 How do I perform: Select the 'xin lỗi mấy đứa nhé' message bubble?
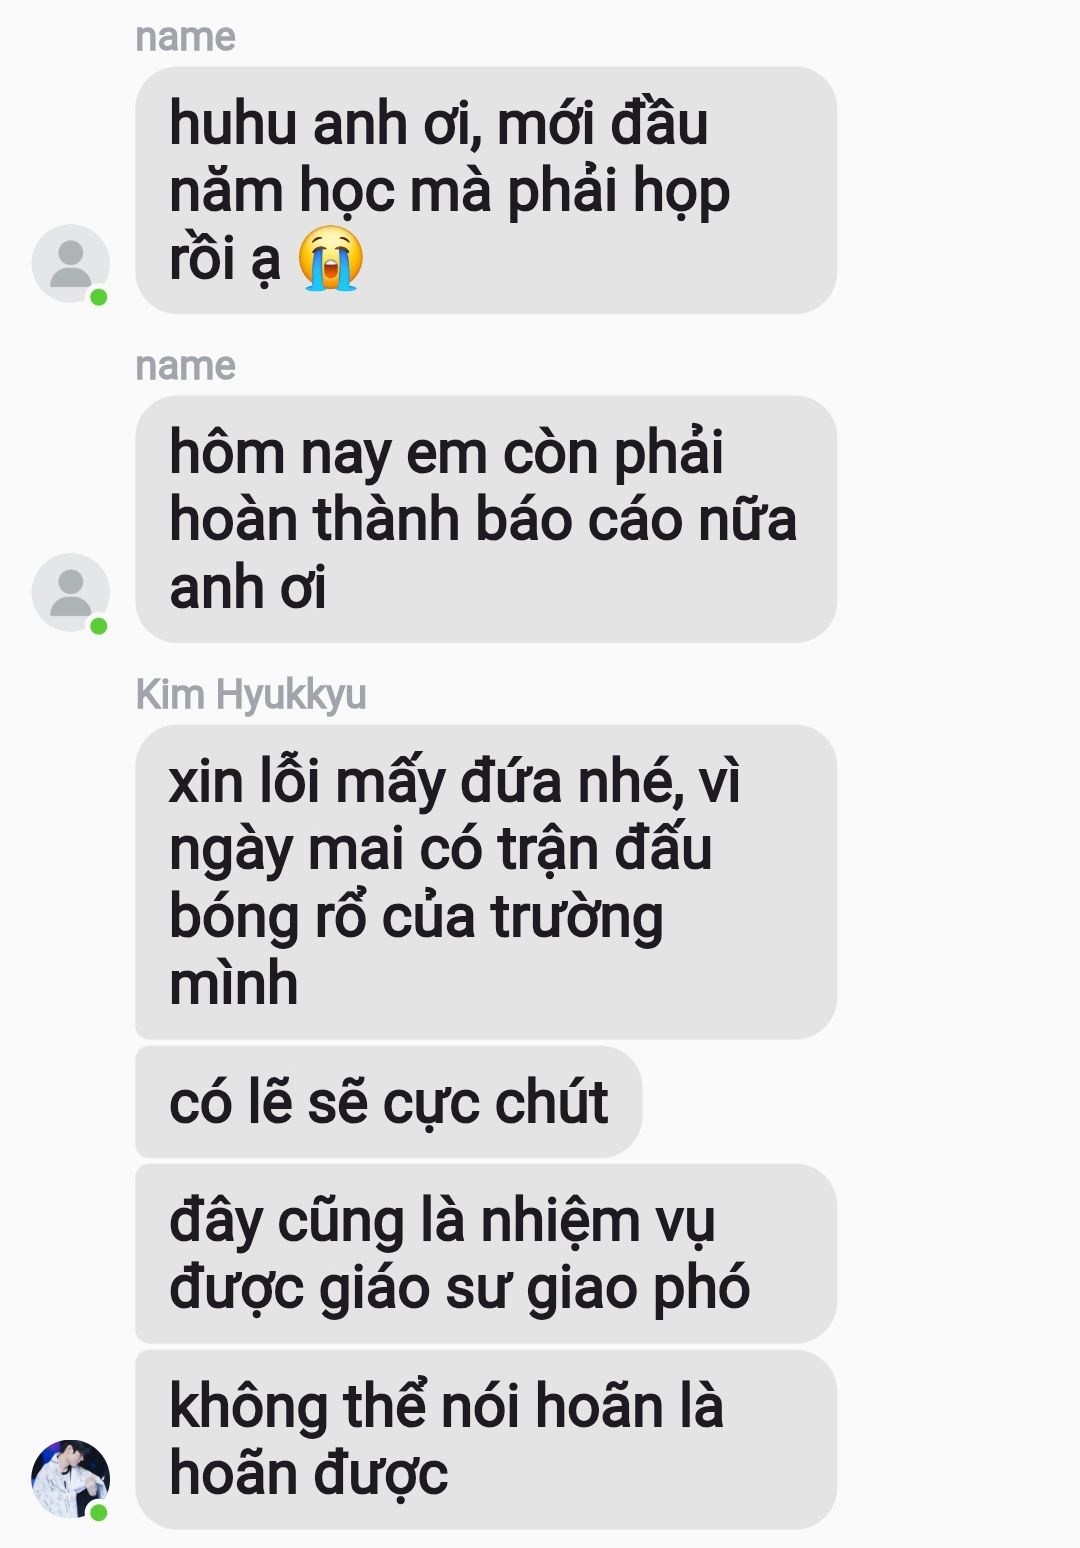486,882
